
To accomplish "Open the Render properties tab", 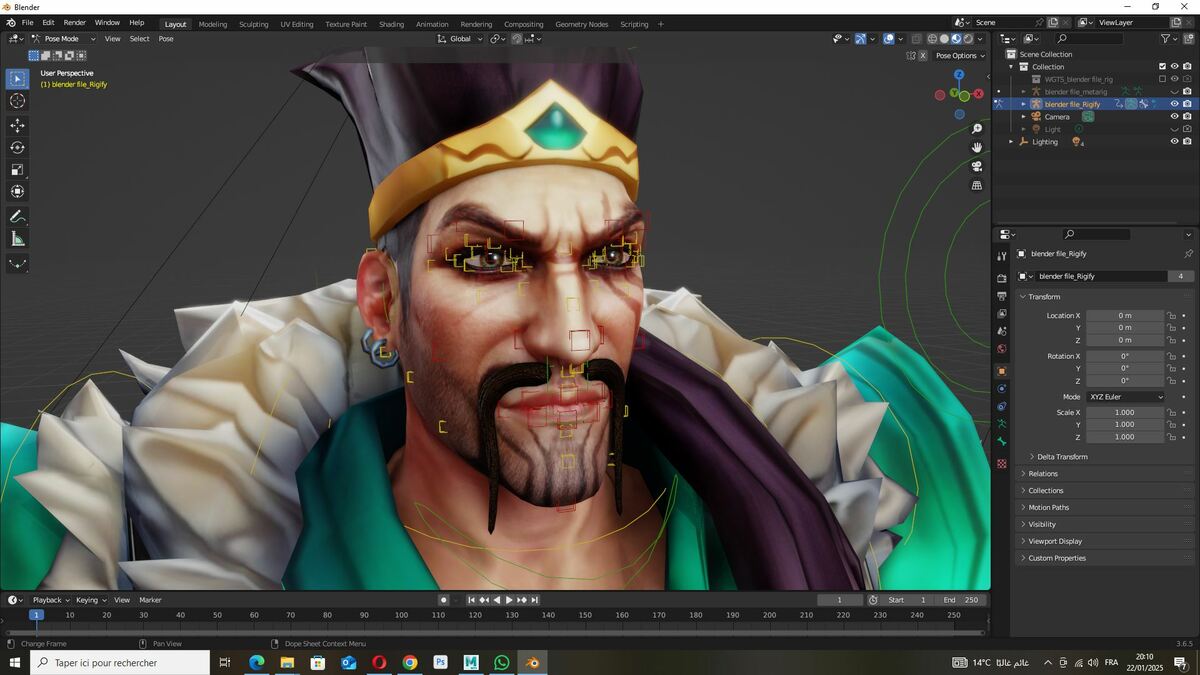I will pos(1002,278).
